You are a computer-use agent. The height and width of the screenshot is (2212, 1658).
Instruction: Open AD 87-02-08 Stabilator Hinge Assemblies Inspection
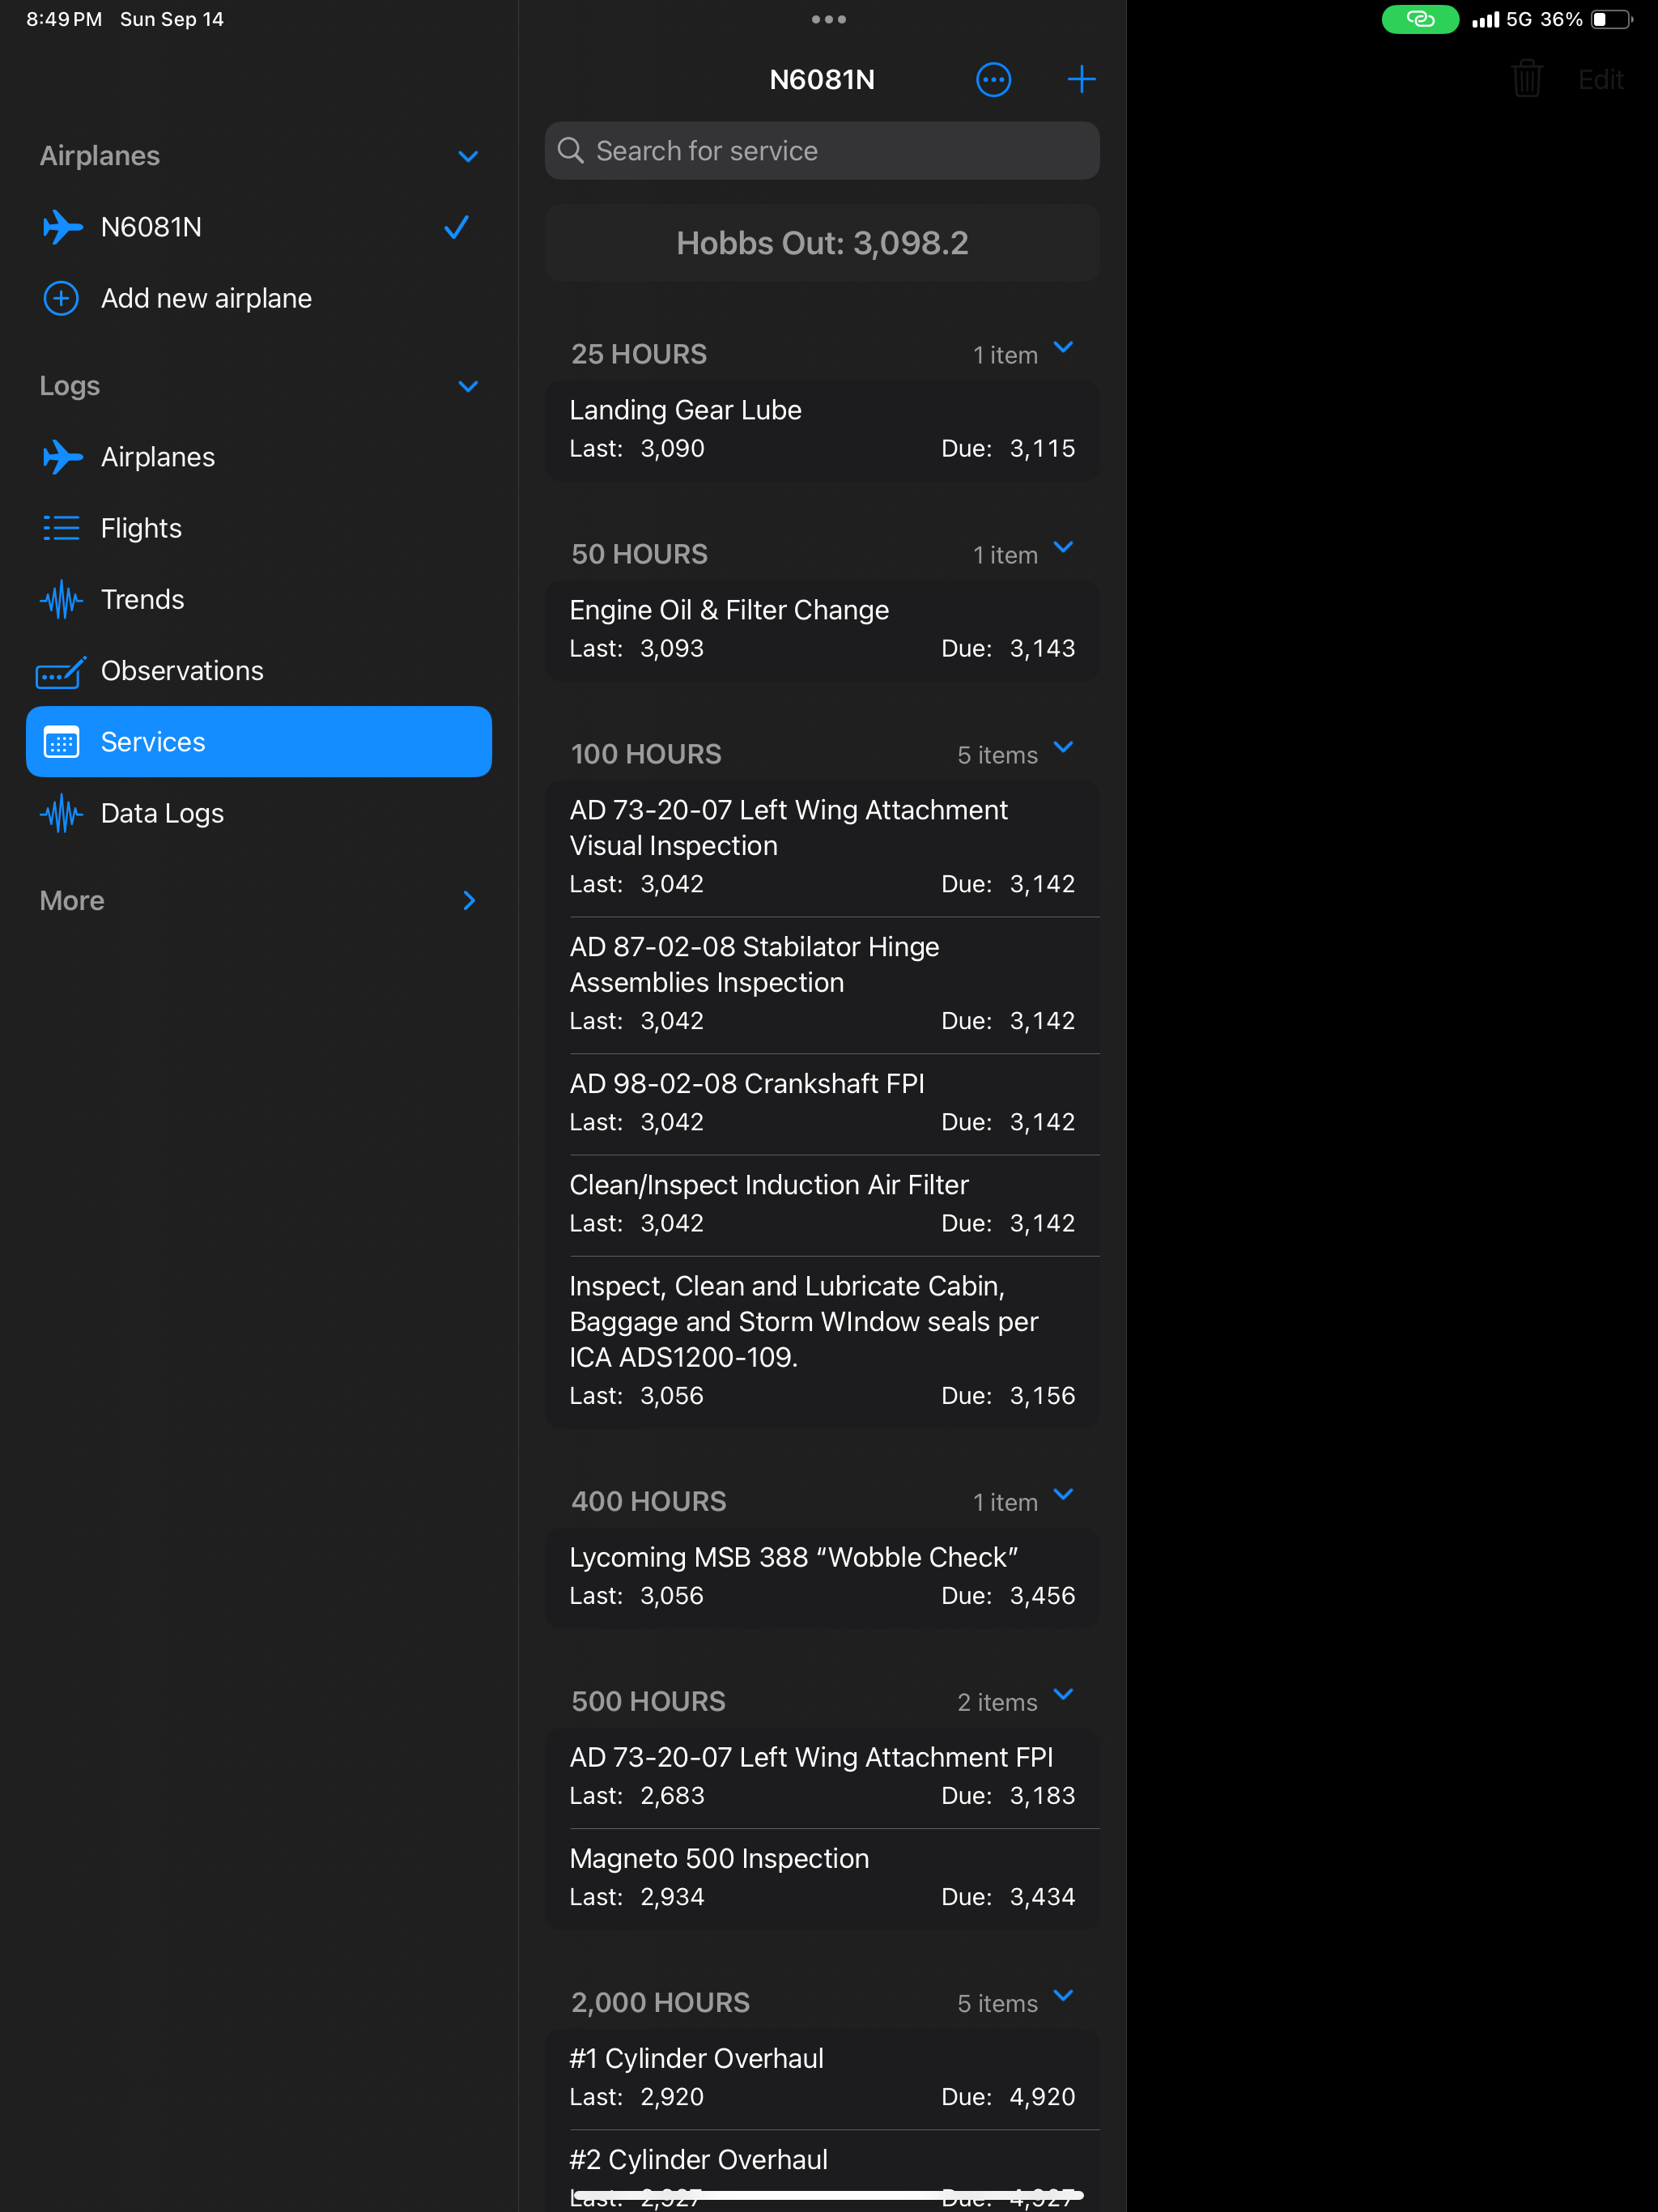tap(822, 985)
